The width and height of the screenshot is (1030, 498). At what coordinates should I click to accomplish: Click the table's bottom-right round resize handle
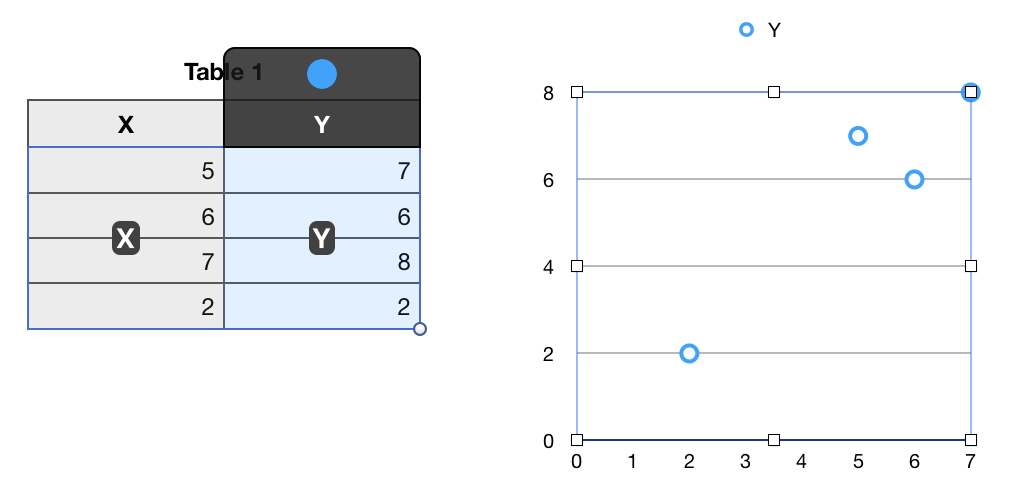click(x=420, y=328)
